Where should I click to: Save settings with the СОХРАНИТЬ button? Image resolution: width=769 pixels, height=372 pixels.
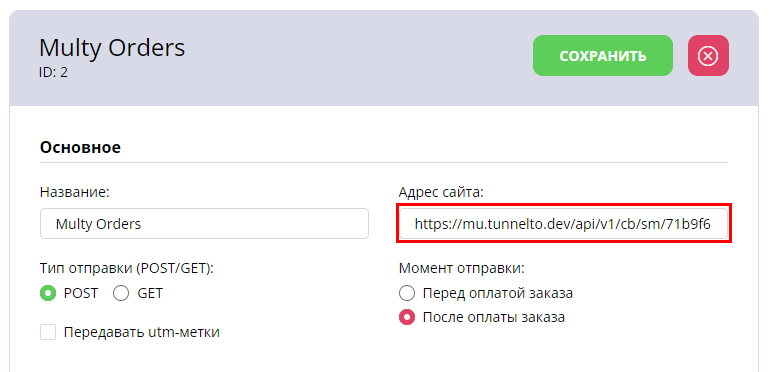click(603, 55)
